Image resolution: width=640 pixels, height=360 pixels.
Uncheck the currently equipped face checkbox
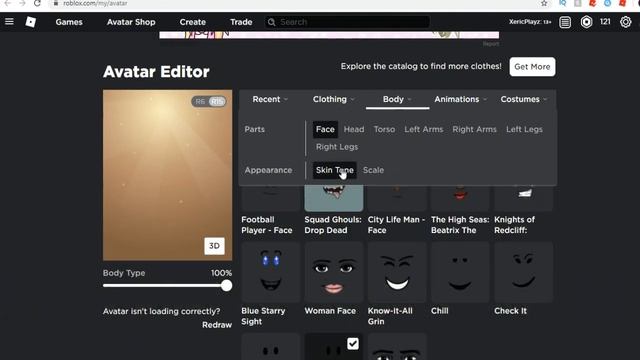tap(353, 344)
